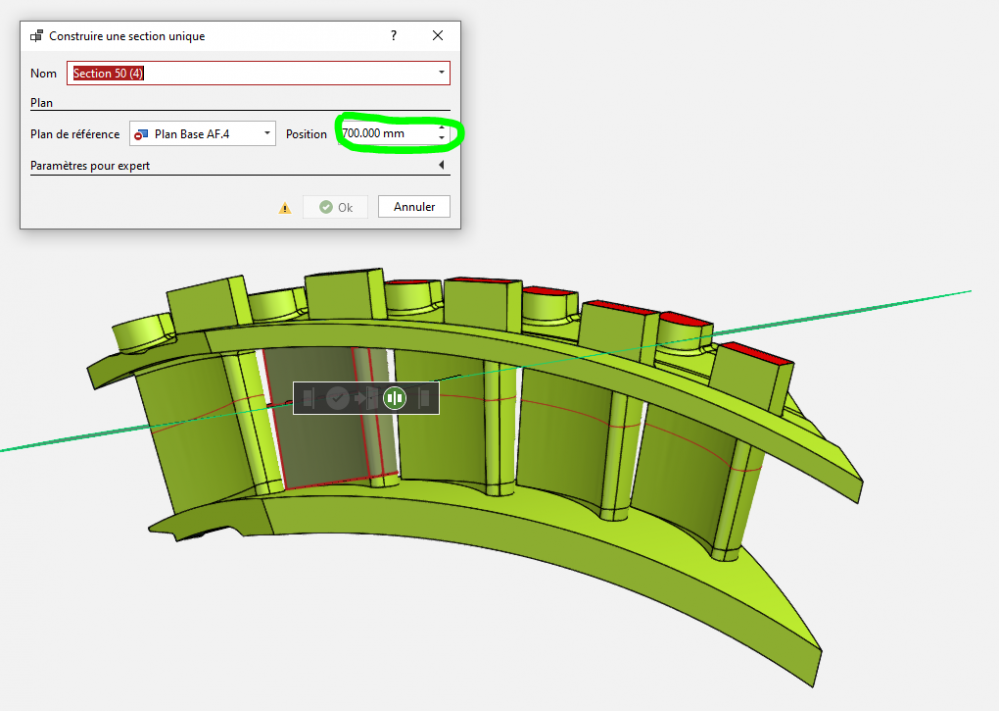This screenshot has width=999, height=711.
Task: Click the checkmark validate icon in the floating toolbar
Action: [x=338, y=398]
